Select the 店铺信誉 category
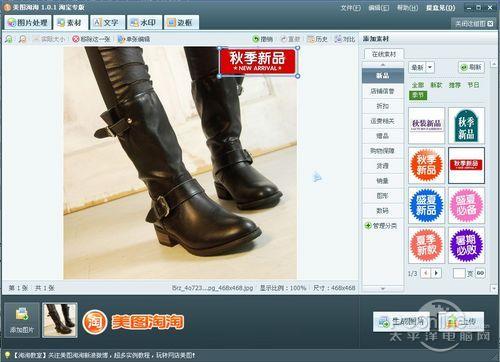This screenshot has width=500, height=362. pyautogui.click(x=383, y=91)
